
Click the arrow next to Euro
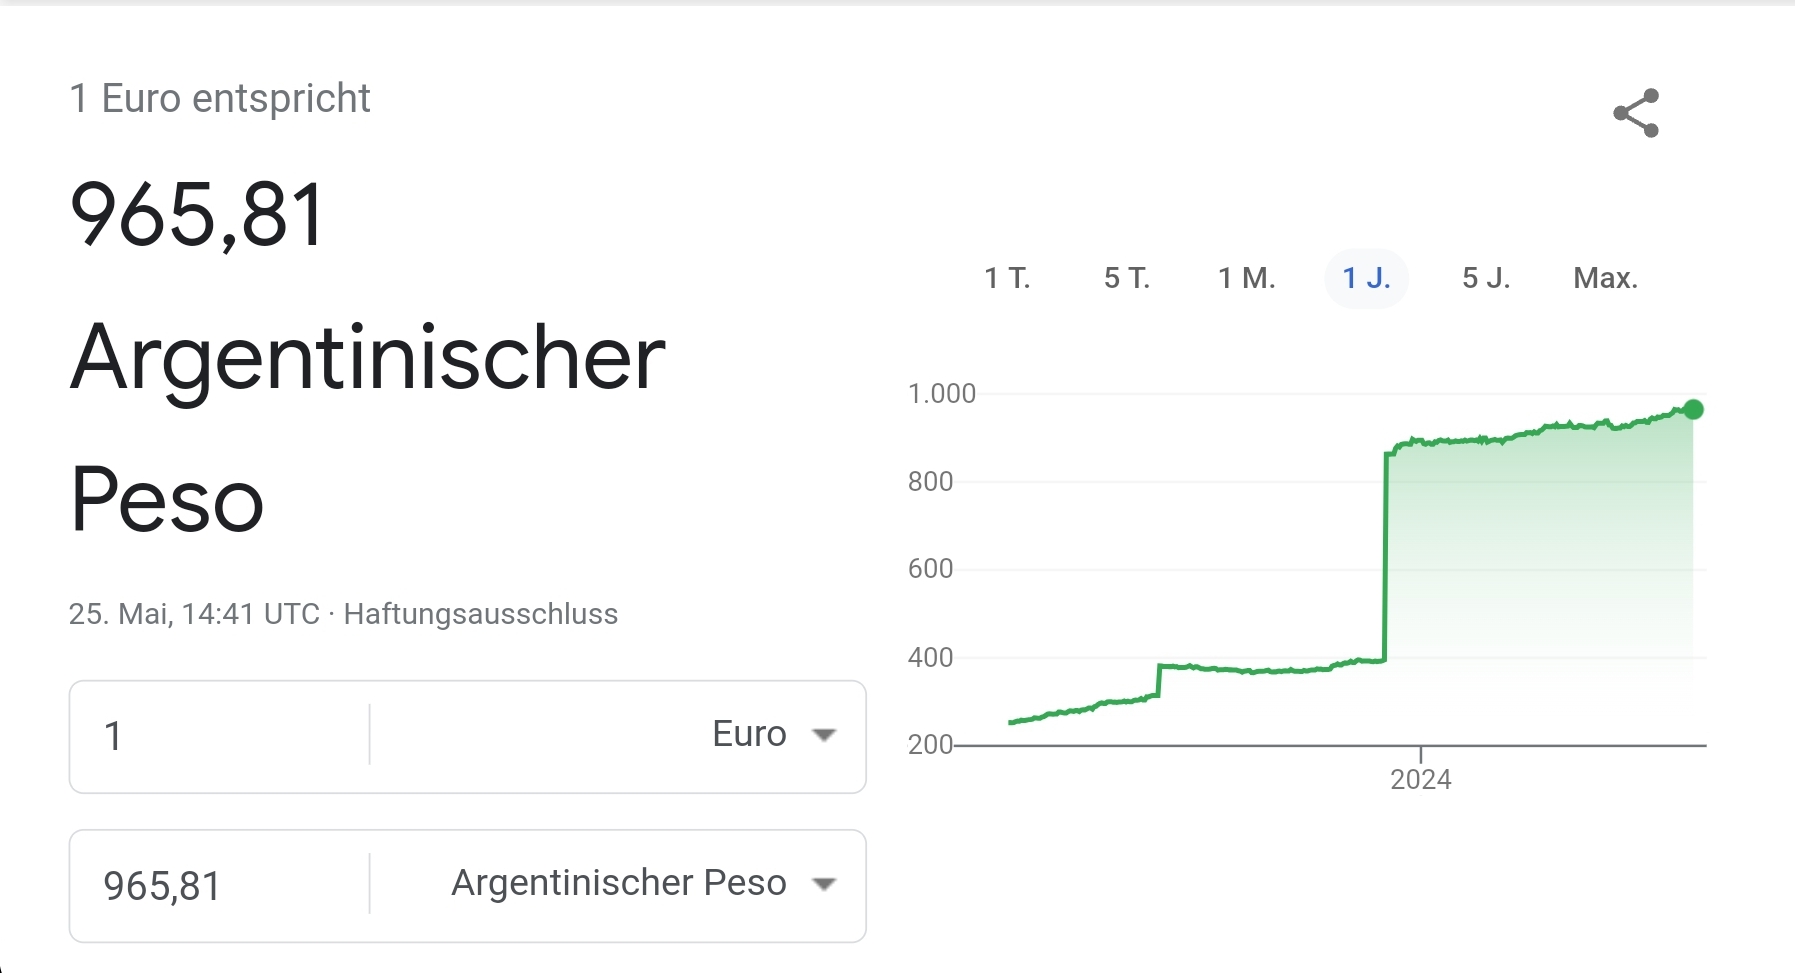[824, 735]
